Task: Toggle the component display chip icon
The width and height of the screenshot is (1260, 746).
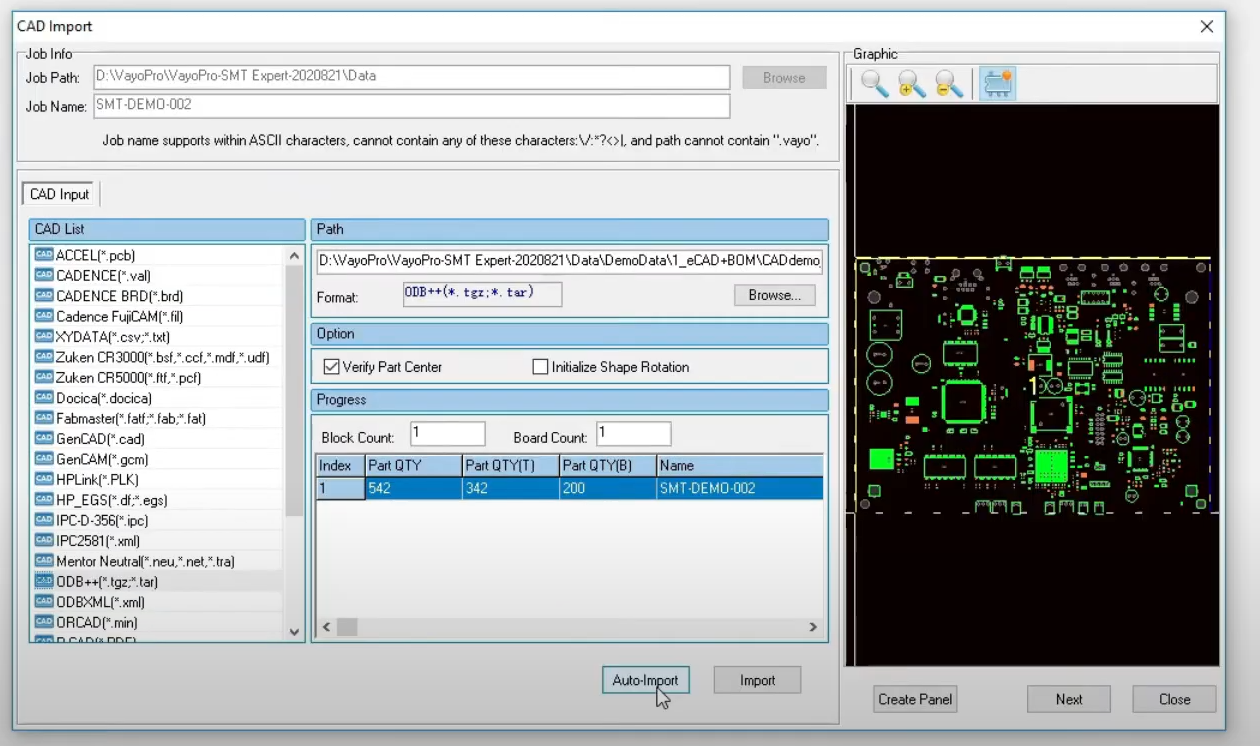Action: coord(998,84)
